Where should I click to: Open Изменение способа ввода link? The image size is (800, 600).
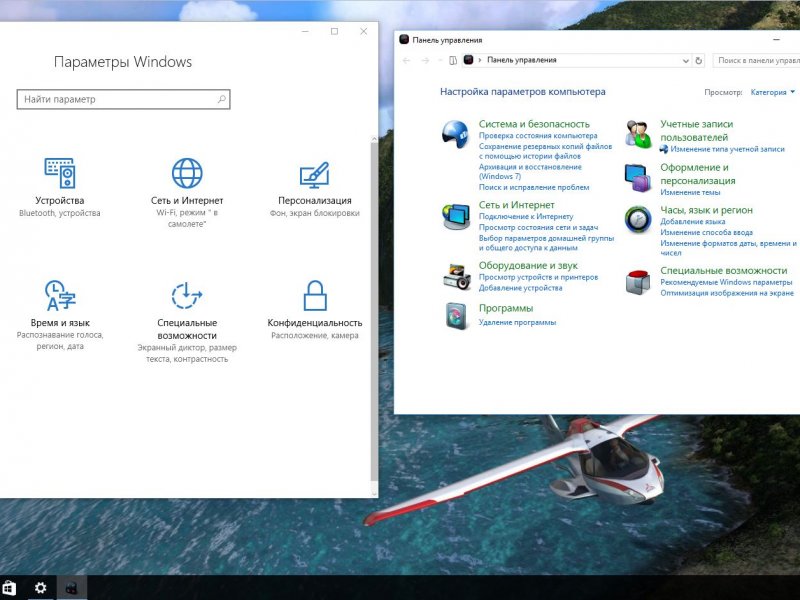tap(706, 232)
